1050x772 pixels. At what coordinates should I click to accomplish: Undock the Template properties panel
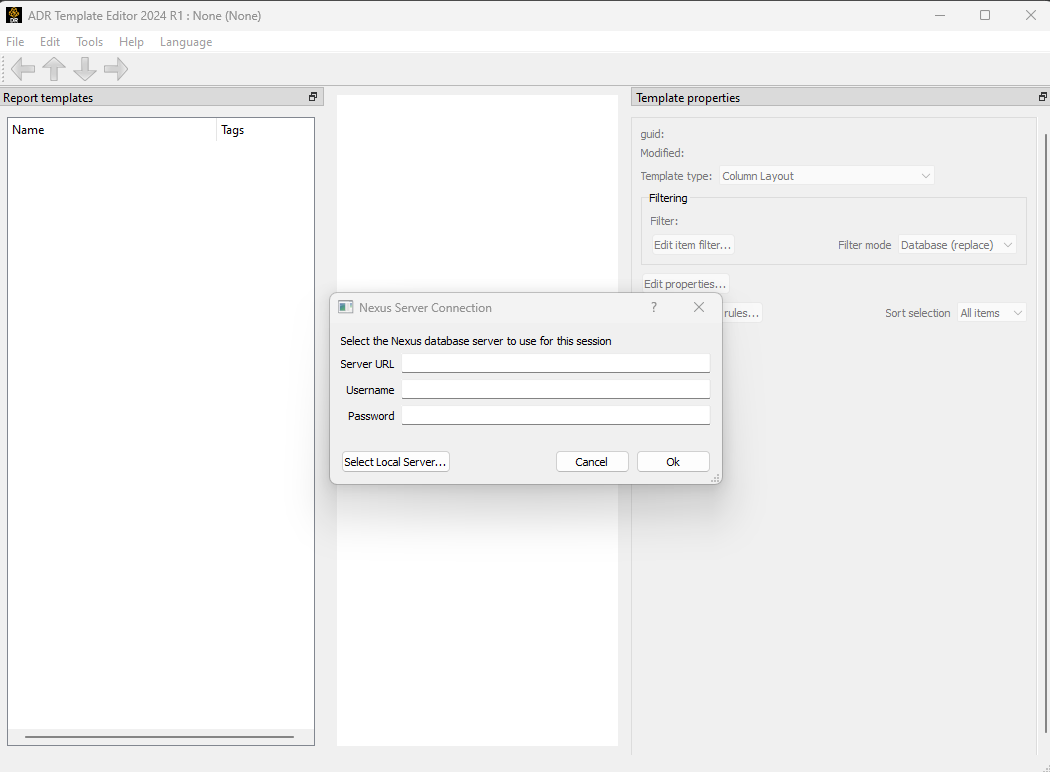tap(1043, 97)
